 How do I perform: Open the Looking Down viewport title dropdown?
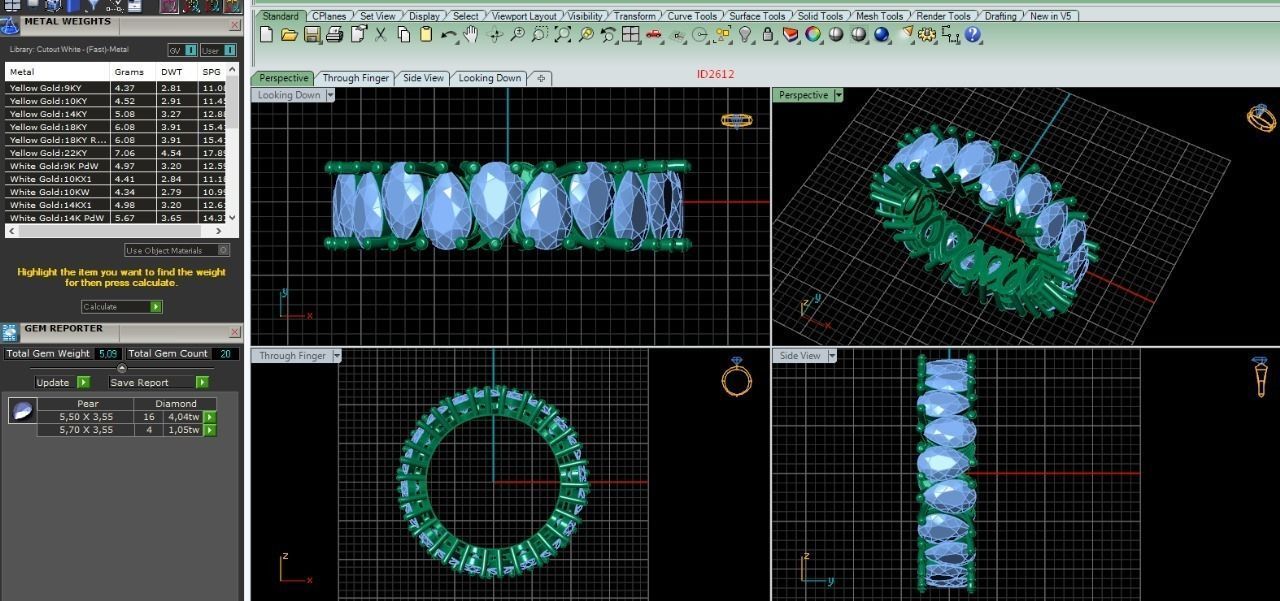tap(330, 95)
